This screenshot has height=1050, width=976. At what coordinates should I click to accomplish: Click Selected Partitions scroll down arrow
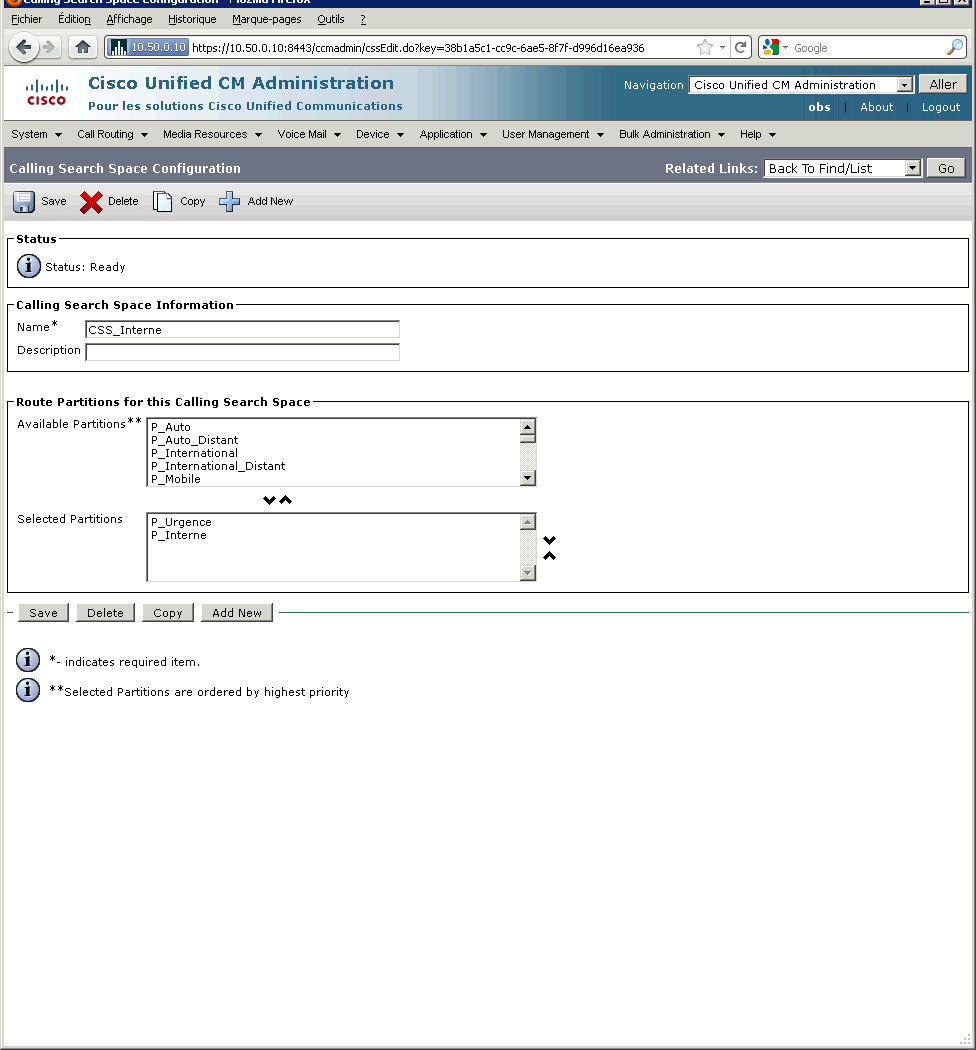[x=528, y=573]
